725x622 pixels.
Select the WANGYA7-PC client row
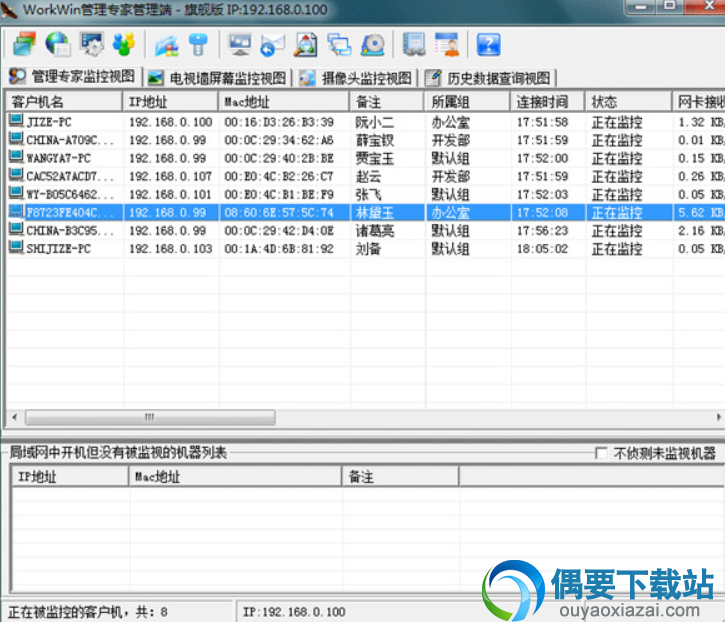(365, 158)
